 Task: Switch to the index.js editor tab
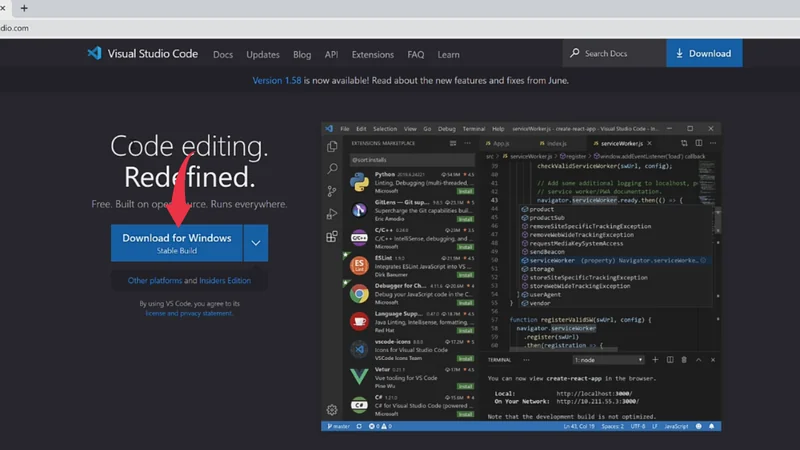[x=556, y=144]
